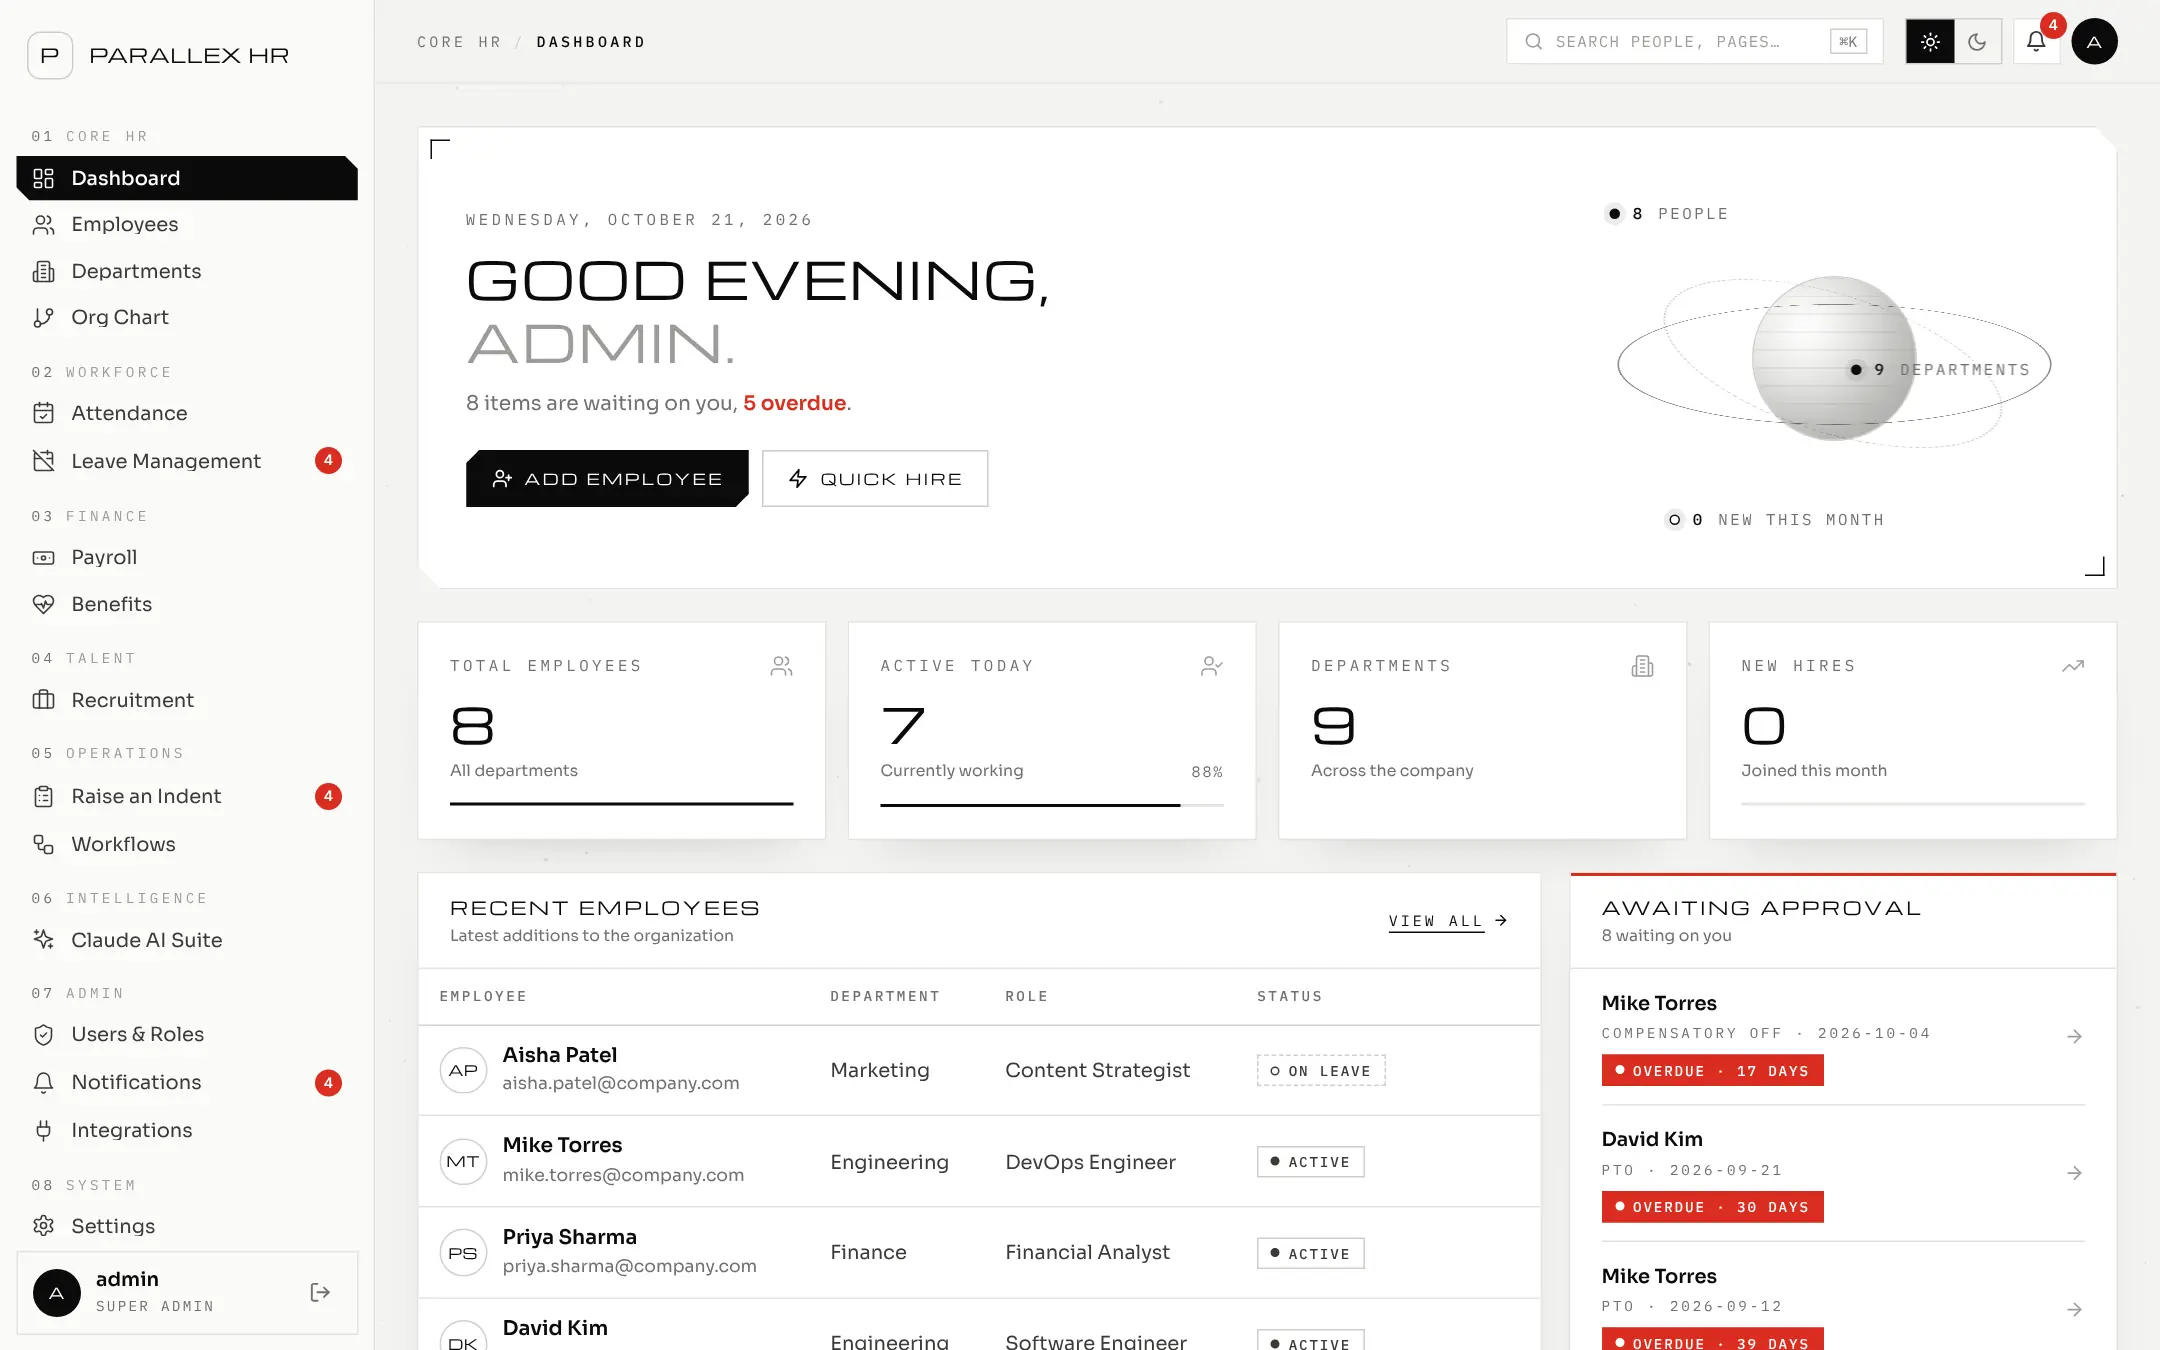Click Core HR breadcrumb link
This screenshot has width=2160, height=1350.
coord(459,42)
